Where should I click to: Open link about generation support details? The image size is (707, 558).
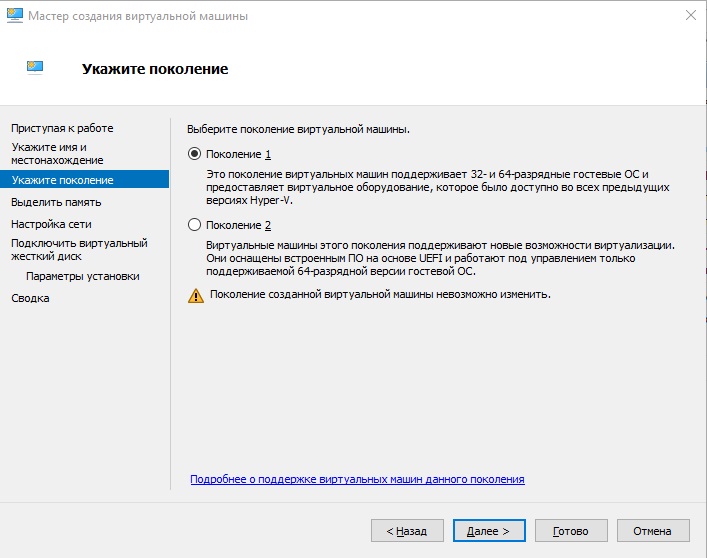click(357, 480)
